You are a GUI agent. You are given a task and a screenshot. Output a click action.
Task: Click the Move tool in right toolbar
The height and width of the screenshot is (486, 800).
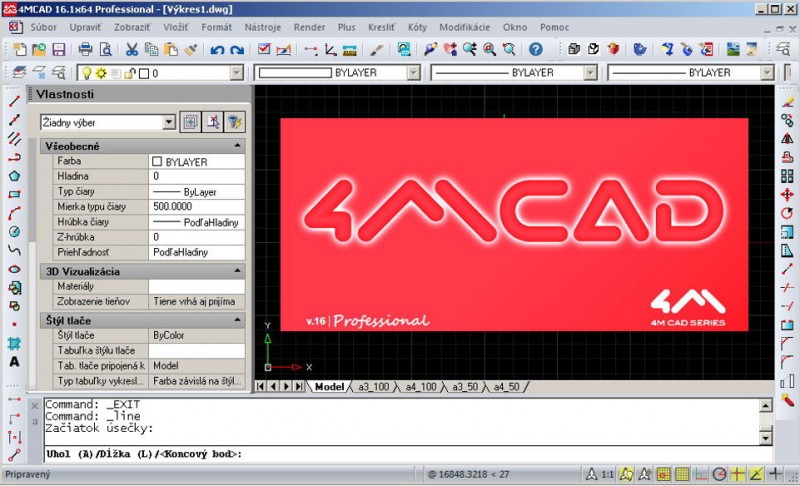[787, 194]
